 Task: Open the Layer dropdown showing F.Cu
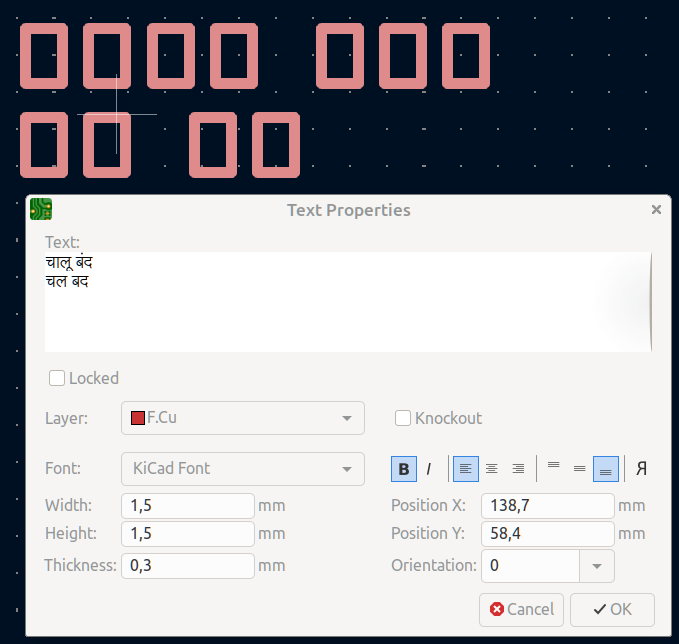point(242,418)
